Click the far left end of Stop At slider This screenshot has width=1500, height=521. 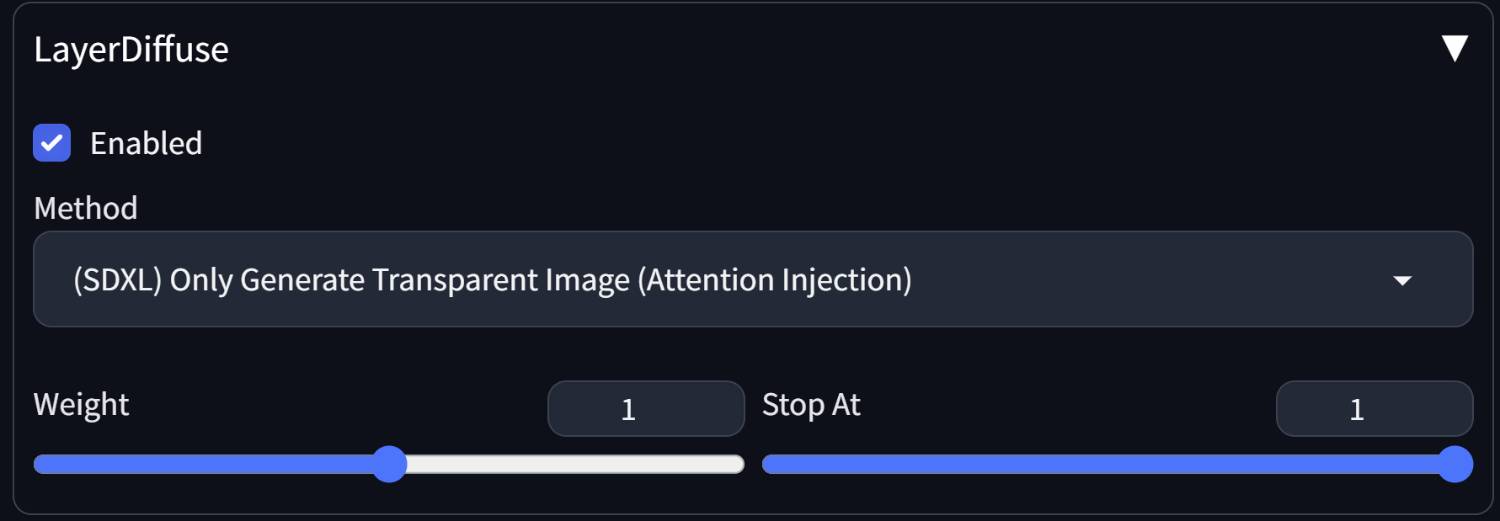coord(767,464)
